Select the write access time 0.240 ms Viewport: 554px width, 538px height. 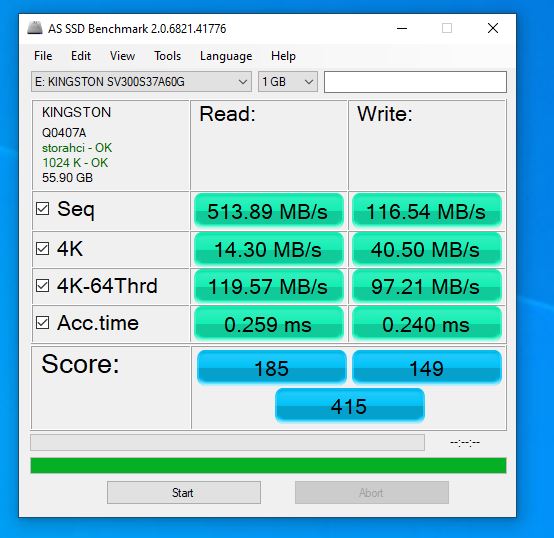tap(427, 324)
